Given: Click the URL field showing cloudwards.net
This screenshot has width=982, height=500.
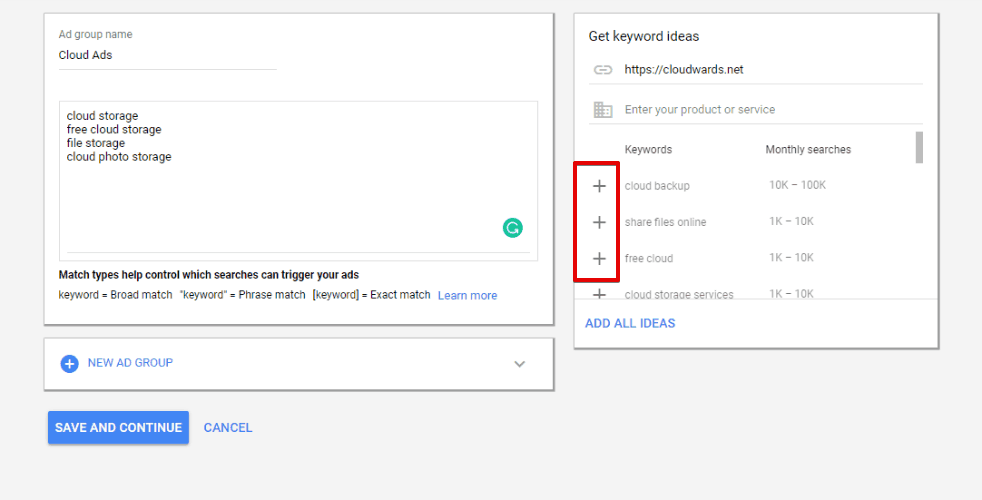Looking at the screenshot, I should [x=773, y=70].
